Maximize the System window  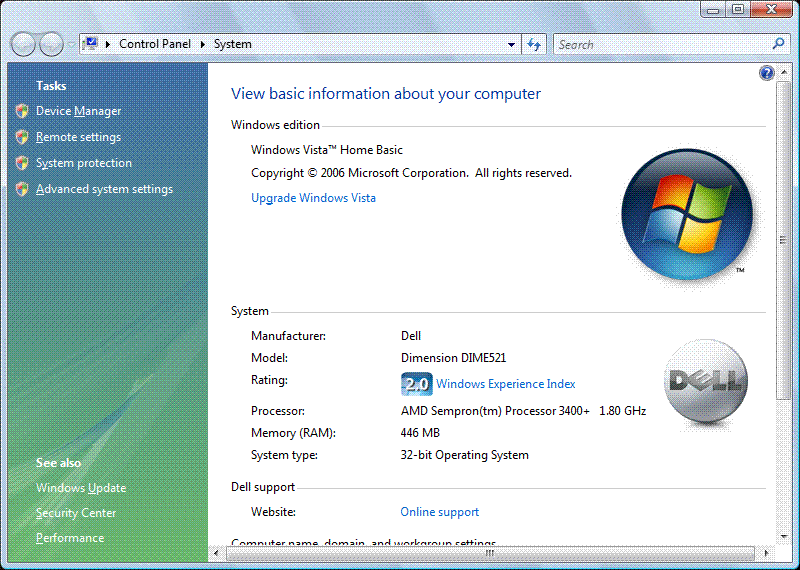(738, 9)
